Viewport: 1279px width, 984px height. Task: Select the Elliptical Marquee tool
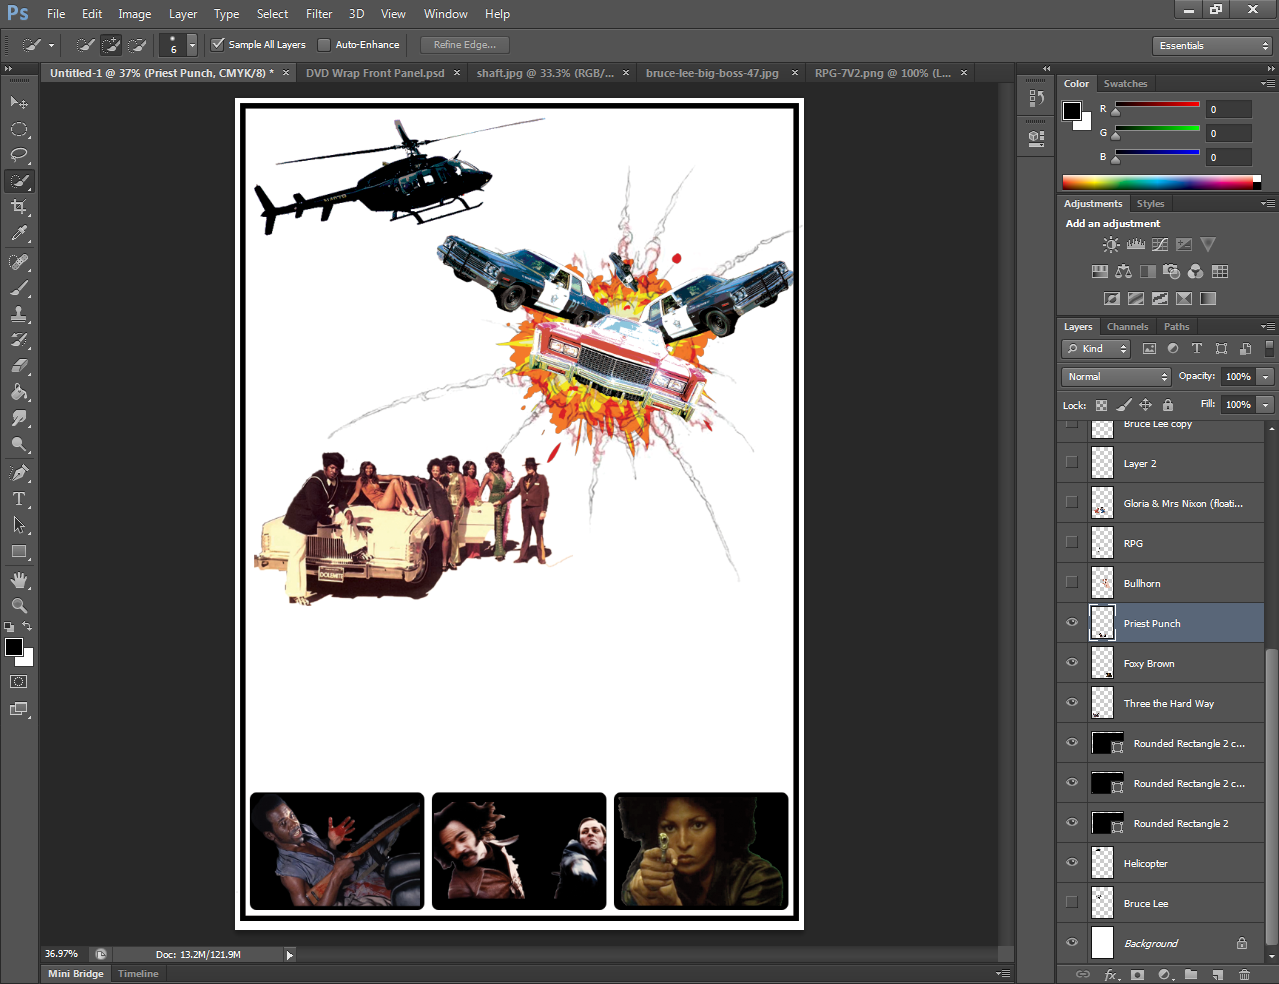coord(19,129)
